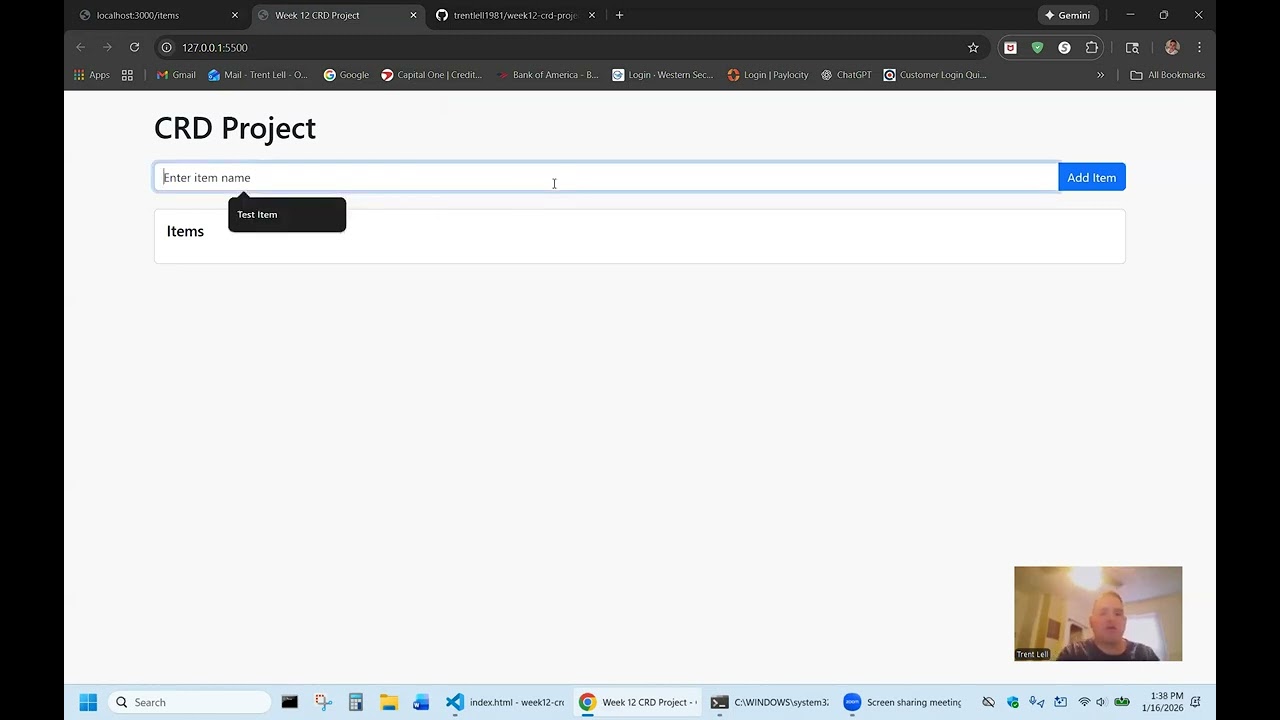
Task: Open the Chrome profile avatar
Action: [1172, 47]
